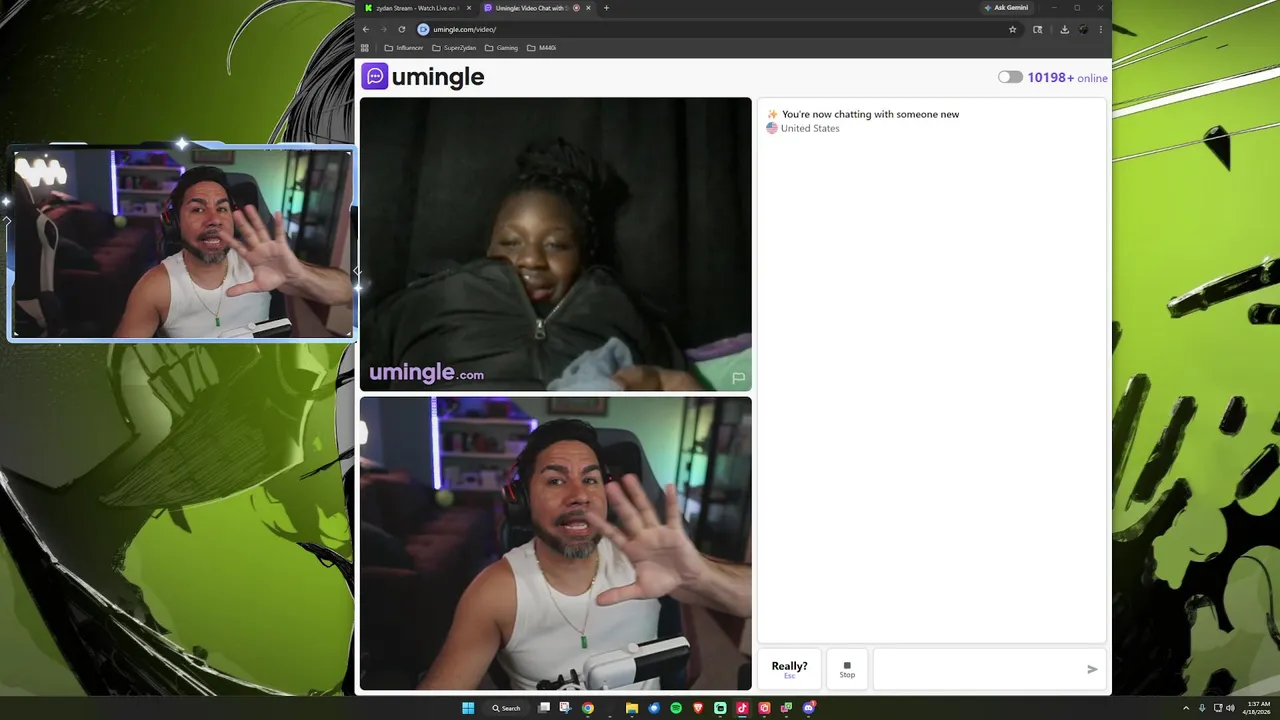Open the Gaming bookmarks folder
The height and width of the screenshot is (720, 1280).
[501, 48]
